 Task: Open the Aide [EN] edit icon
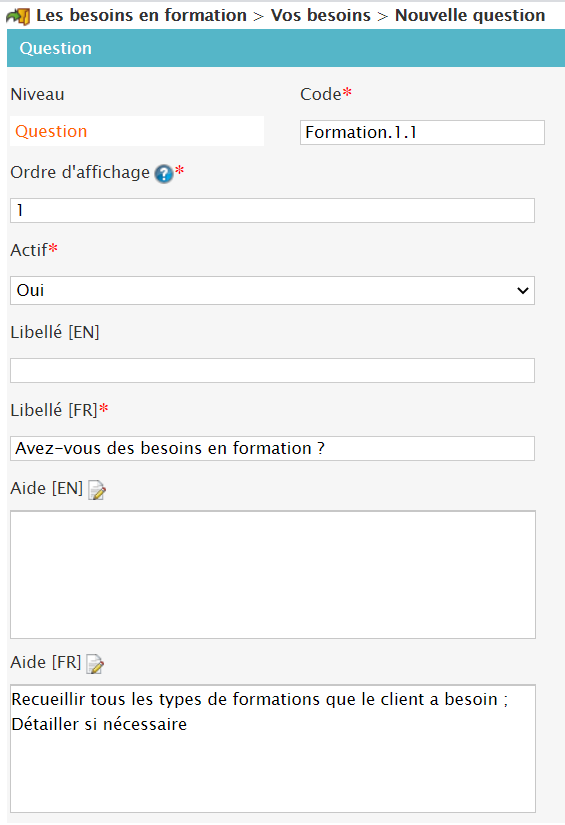pyautogui.click(x=97, y=490)
